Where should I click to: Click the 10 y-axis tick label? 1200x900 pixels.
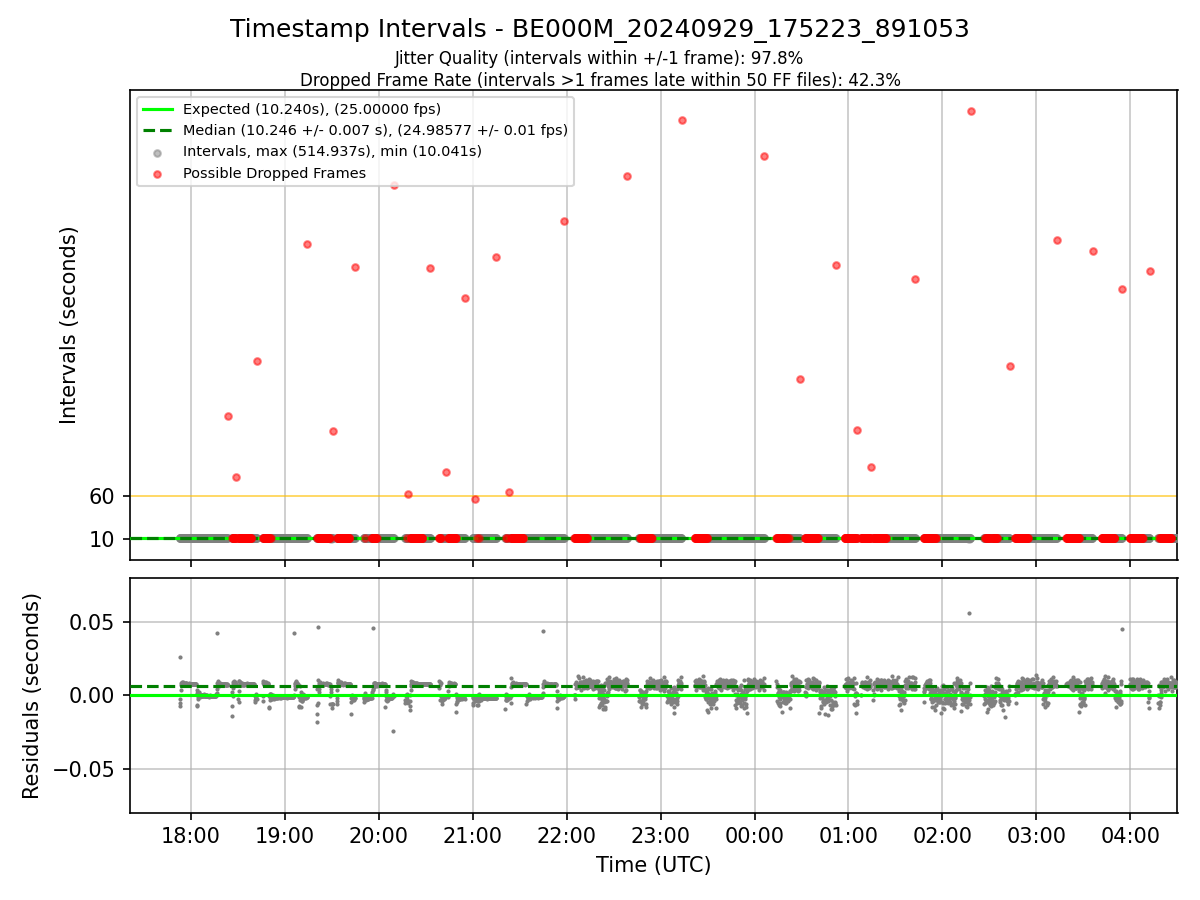103,539
